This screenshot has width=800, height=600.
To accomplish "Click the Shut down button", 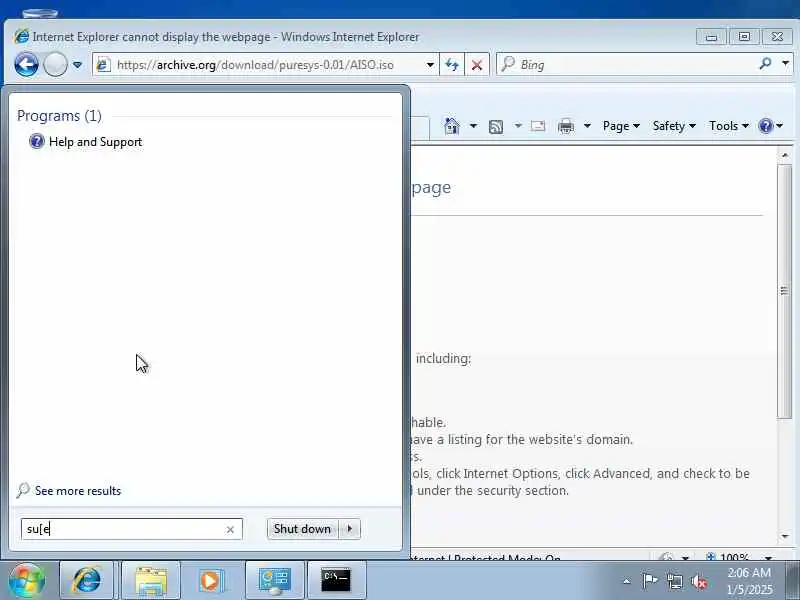I will coord(302,529).
